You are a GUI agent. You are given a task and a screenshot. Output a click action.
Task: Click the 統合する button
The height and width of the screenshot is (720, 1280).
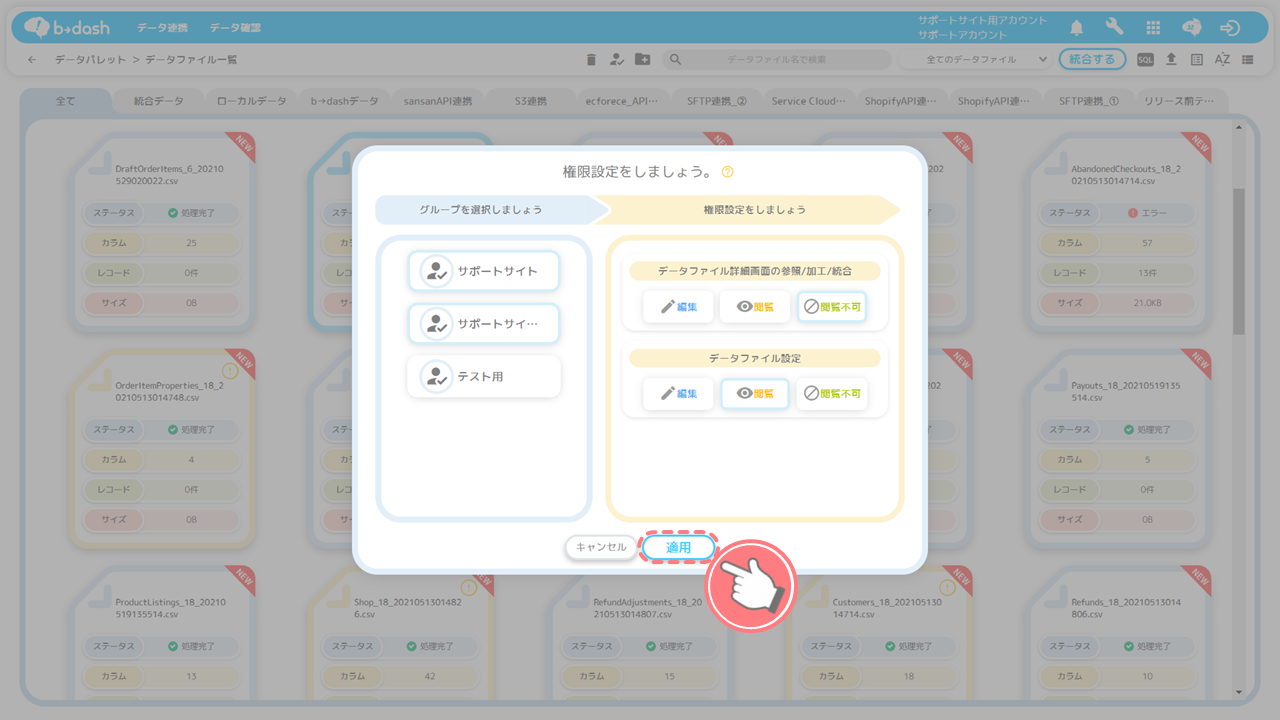pos(1092,60)
